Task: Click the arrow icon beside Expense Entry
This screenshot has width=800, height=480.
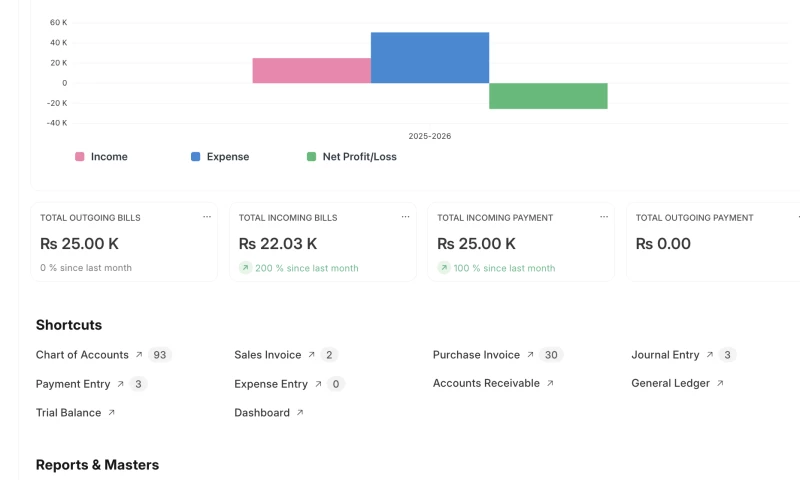Action: (x=318, y=384)
